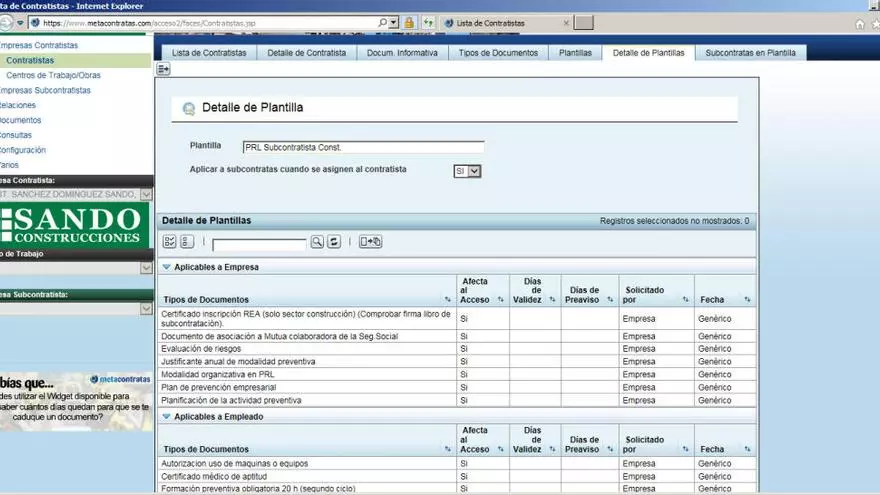Click the table search text field

tap(259, 243)
